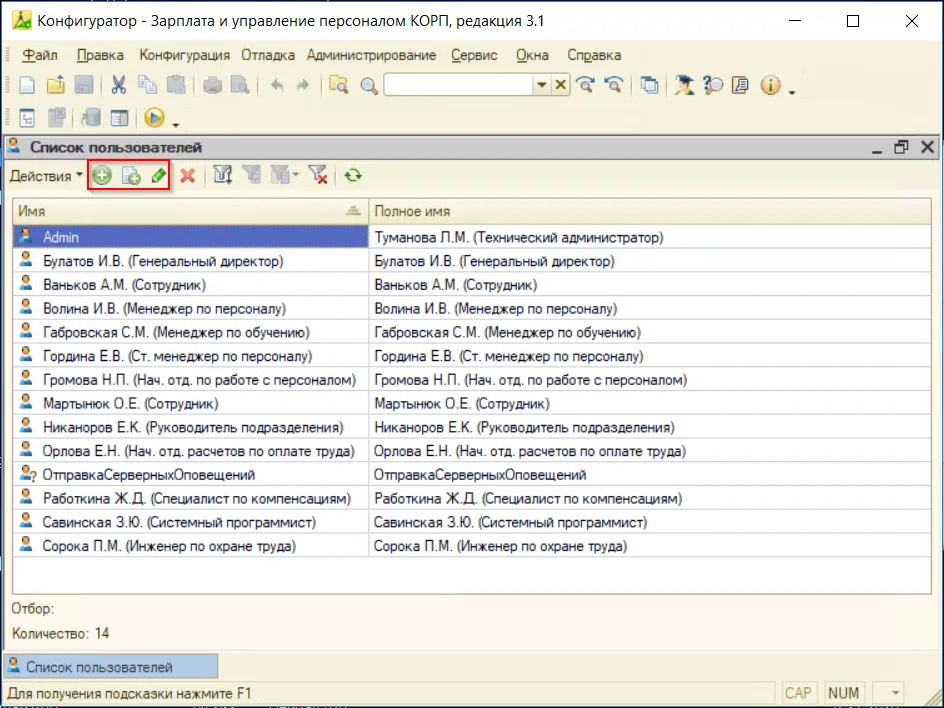Screen dimensions: 944x708
Task: Select the Булатов И.В. user row
Action: point(163,261)
